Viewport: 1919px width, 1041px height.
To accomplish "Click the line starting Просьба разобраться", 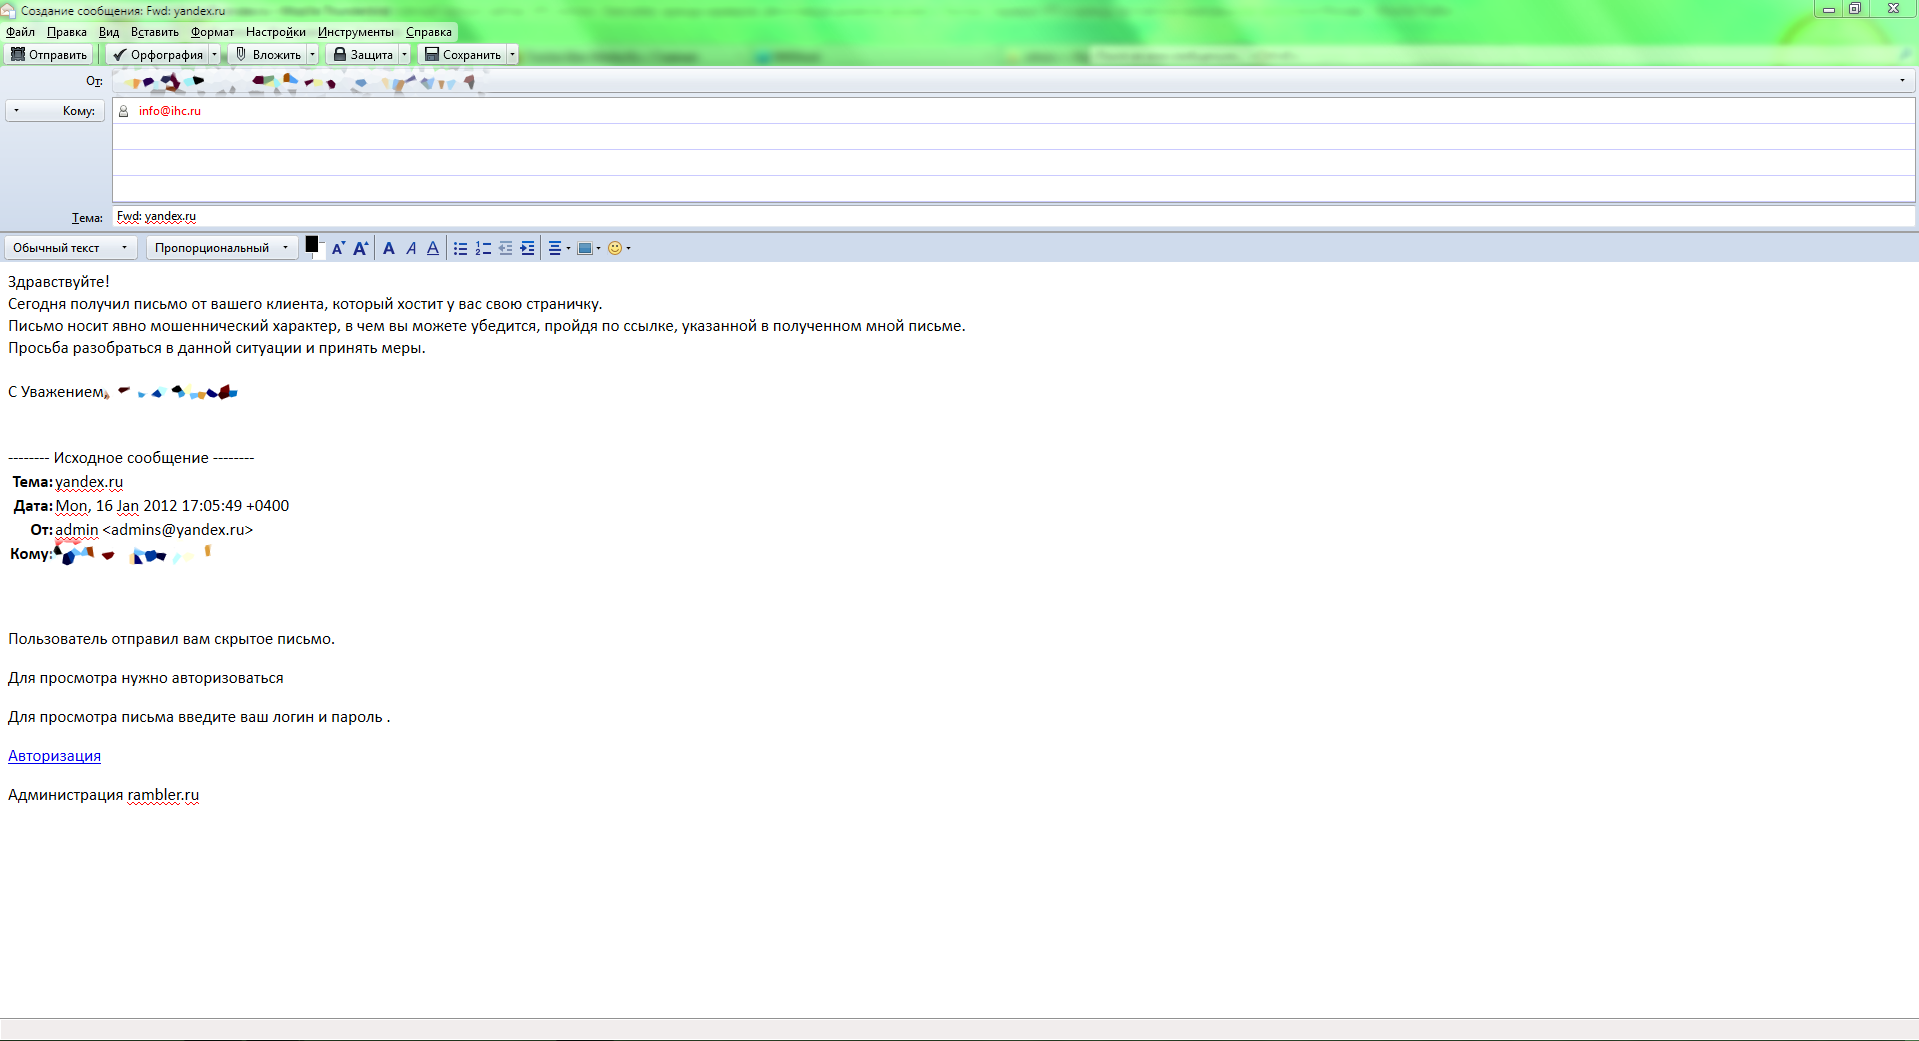I will pos(217,348).
